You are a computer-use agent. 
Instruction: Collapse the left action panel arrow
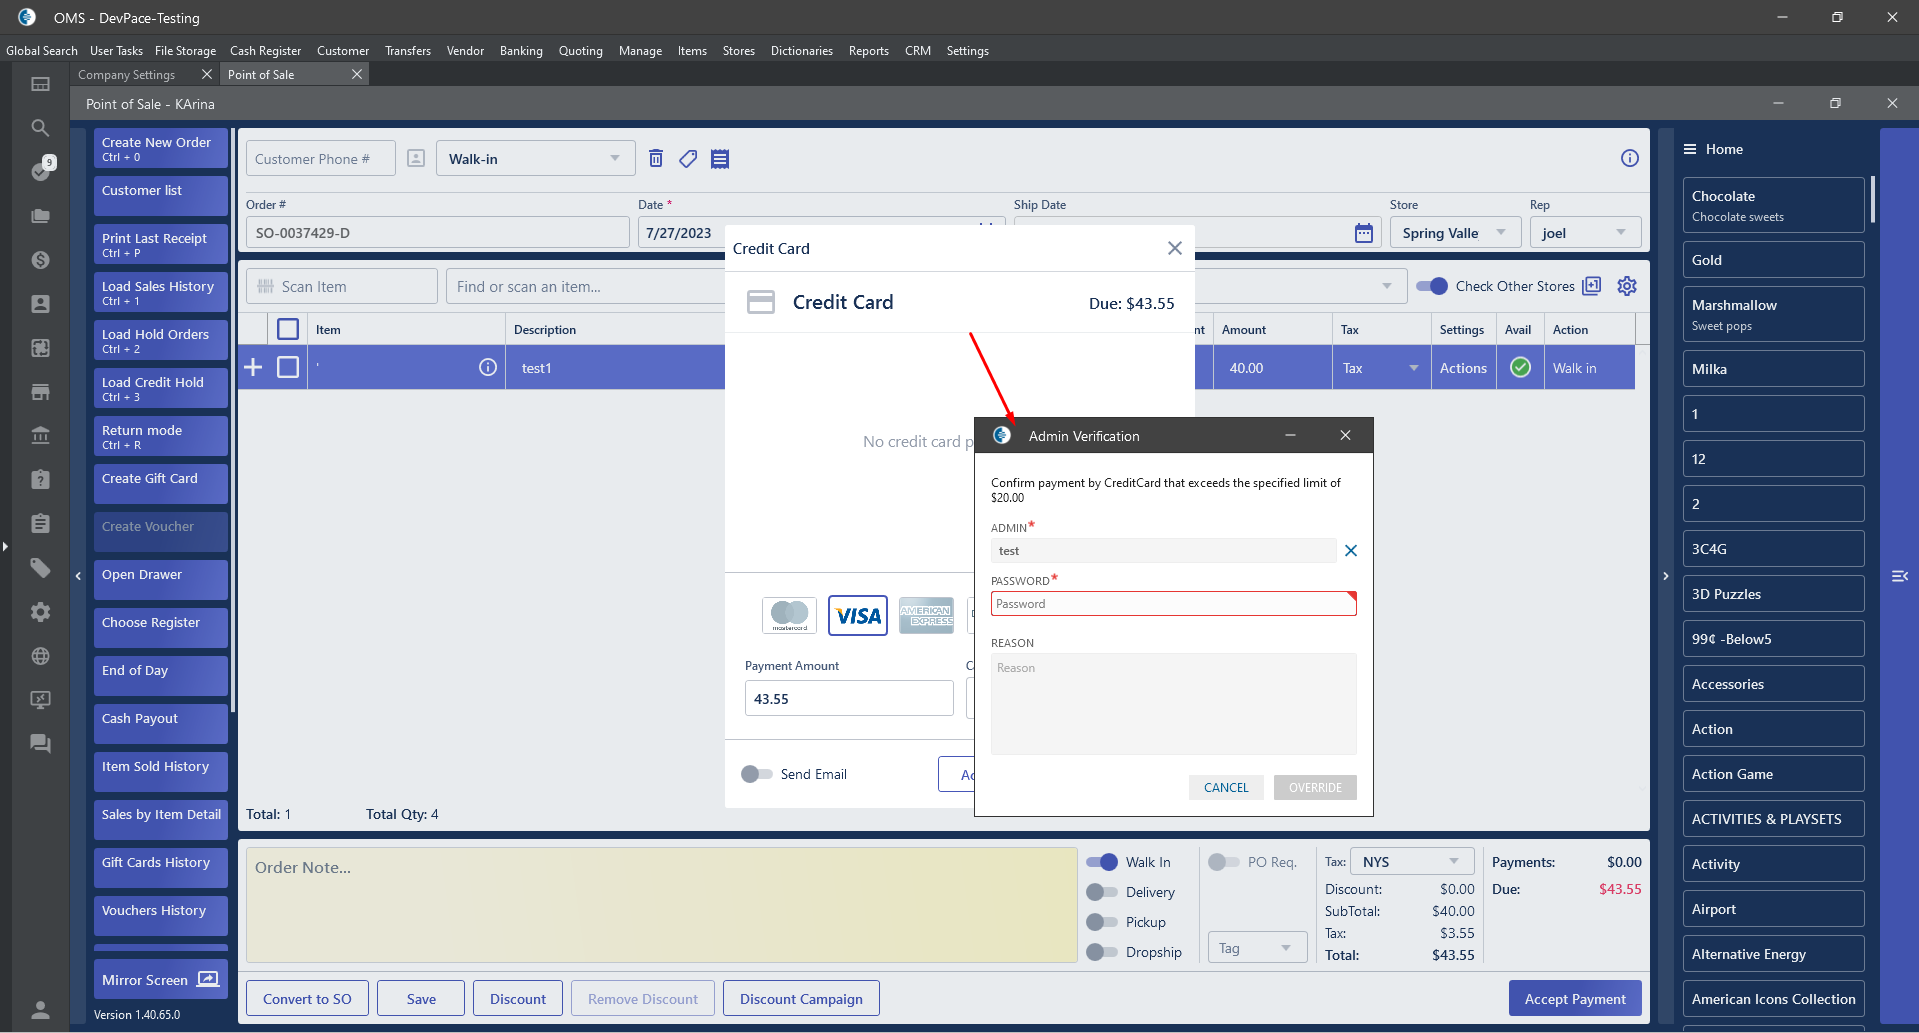78,576
